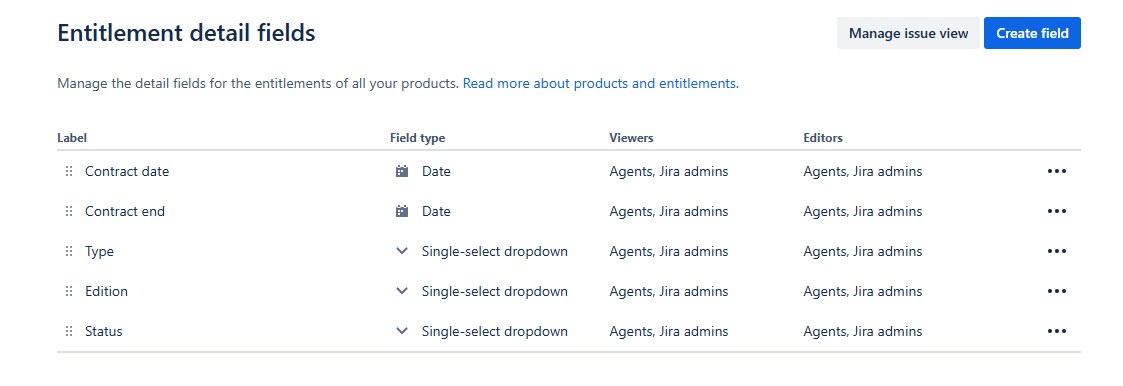
Task: Open more actions menu for Status row
Action: tap(1056, 332)
